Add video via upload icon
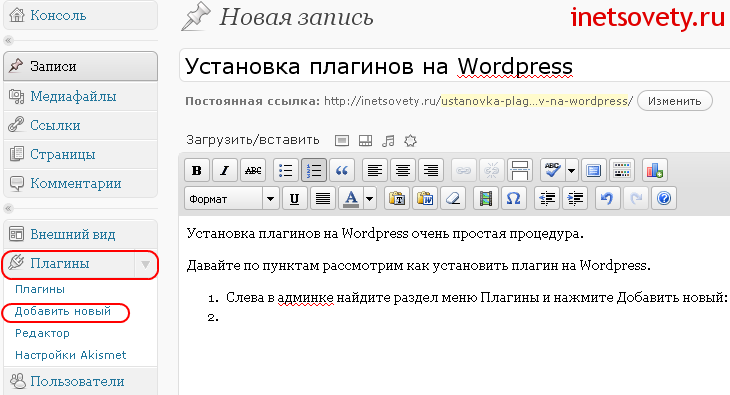Screen dimensions: 730x395 coord(365,140)
